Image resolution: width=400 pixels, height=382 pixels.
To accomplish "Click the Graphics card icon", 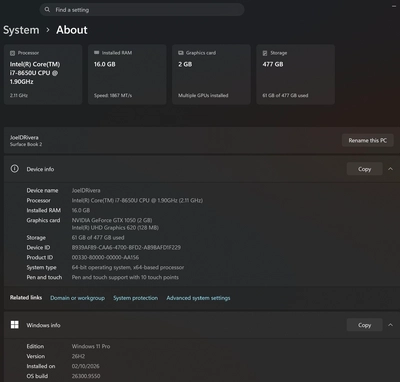I will (x=181, y=53).
